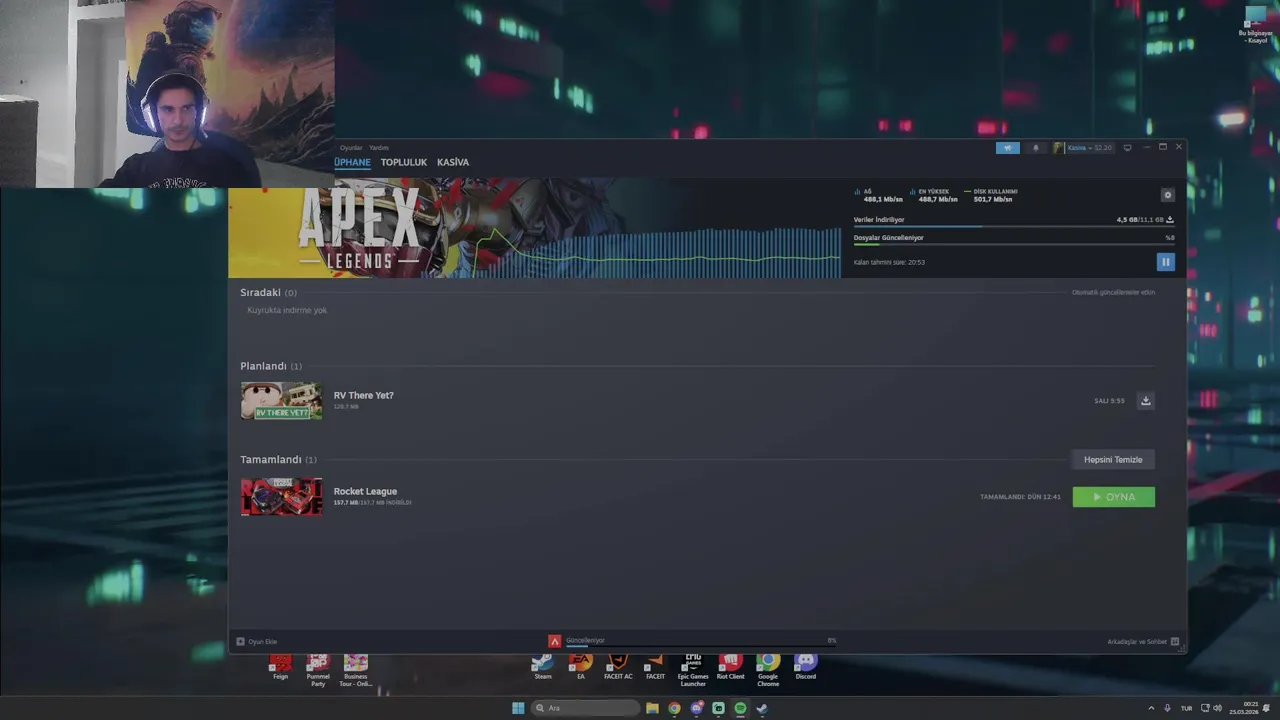This screenshot has width=1280, height=720.
Task: Click the green OYNA play button
Action: [1113, 497]
